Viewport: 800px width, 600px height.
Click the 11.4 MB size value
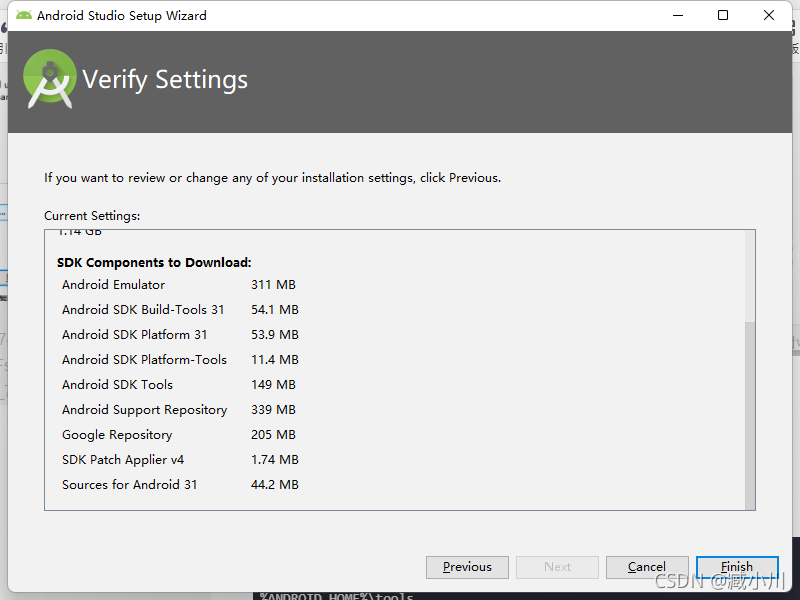274,360
